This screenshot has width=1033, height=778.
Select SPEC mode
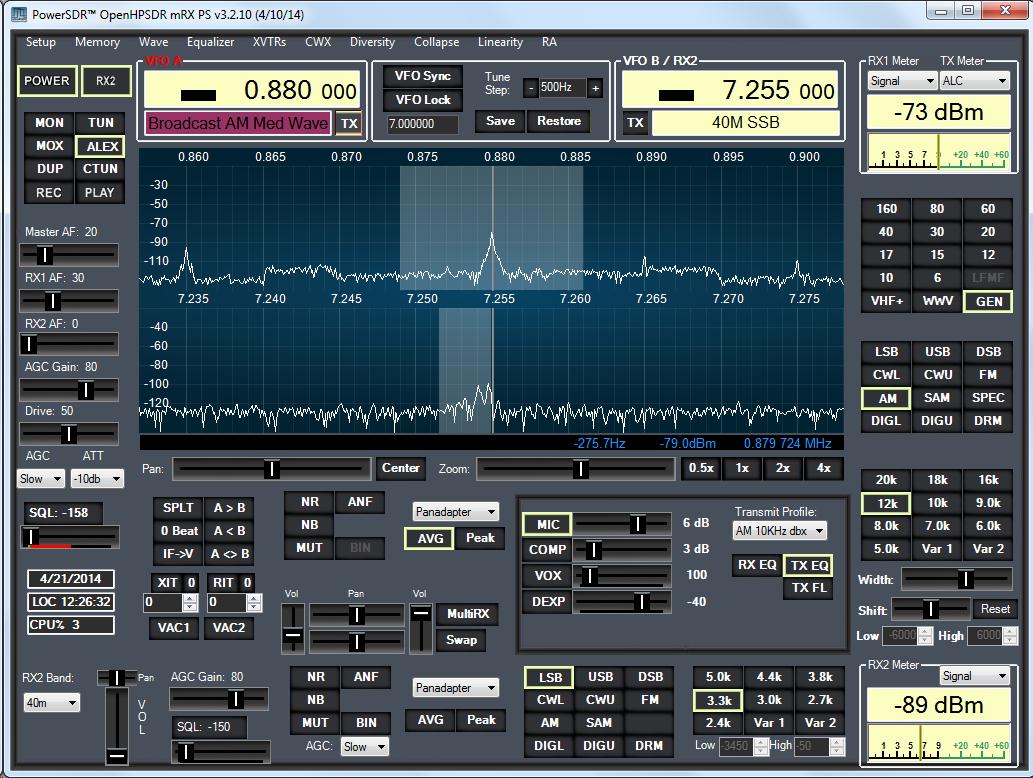988,397
